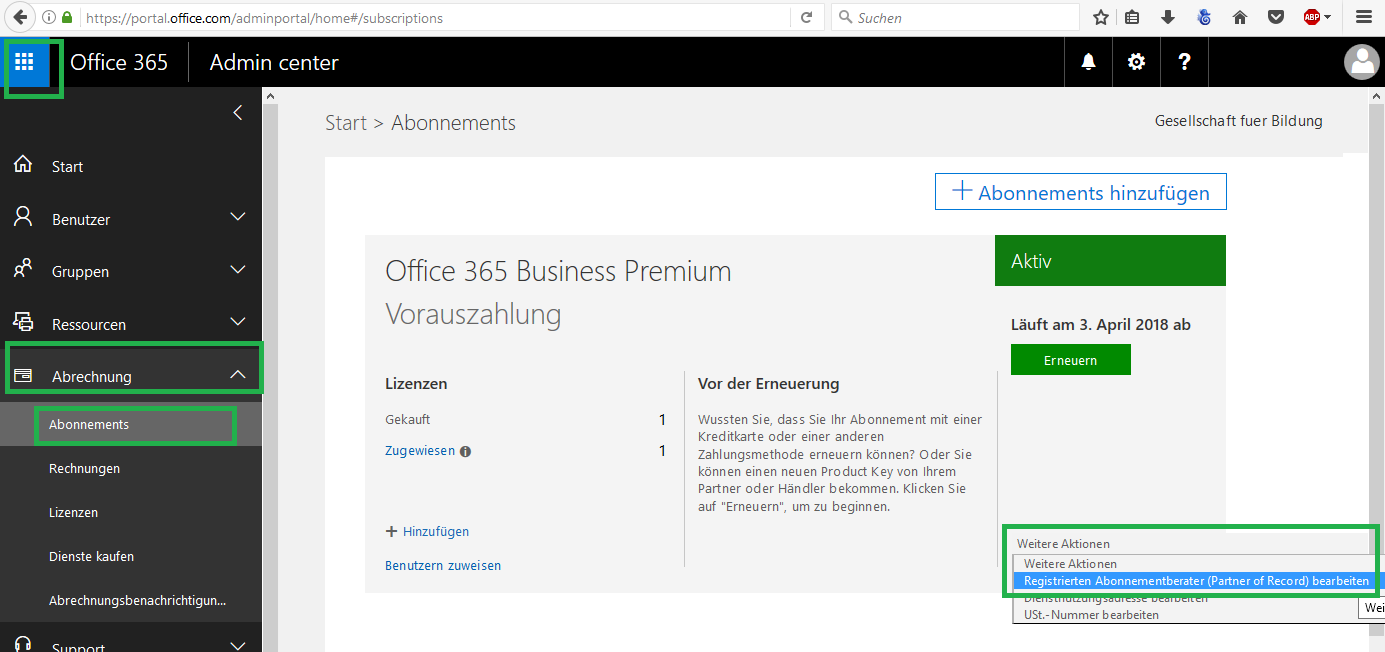Select Registrierten Abonnementberater bearbeiten option
Viewport: 1385px width, 652px height.
point(1196,581)
